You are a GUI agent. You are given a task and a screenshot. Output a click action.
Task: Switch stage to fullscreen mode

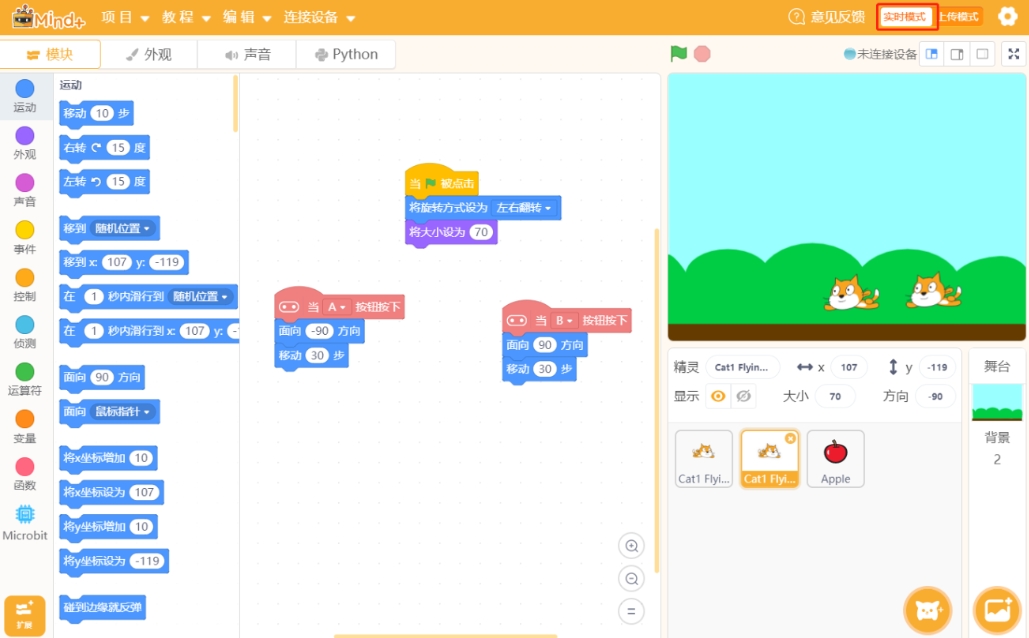pos(1013,54)
